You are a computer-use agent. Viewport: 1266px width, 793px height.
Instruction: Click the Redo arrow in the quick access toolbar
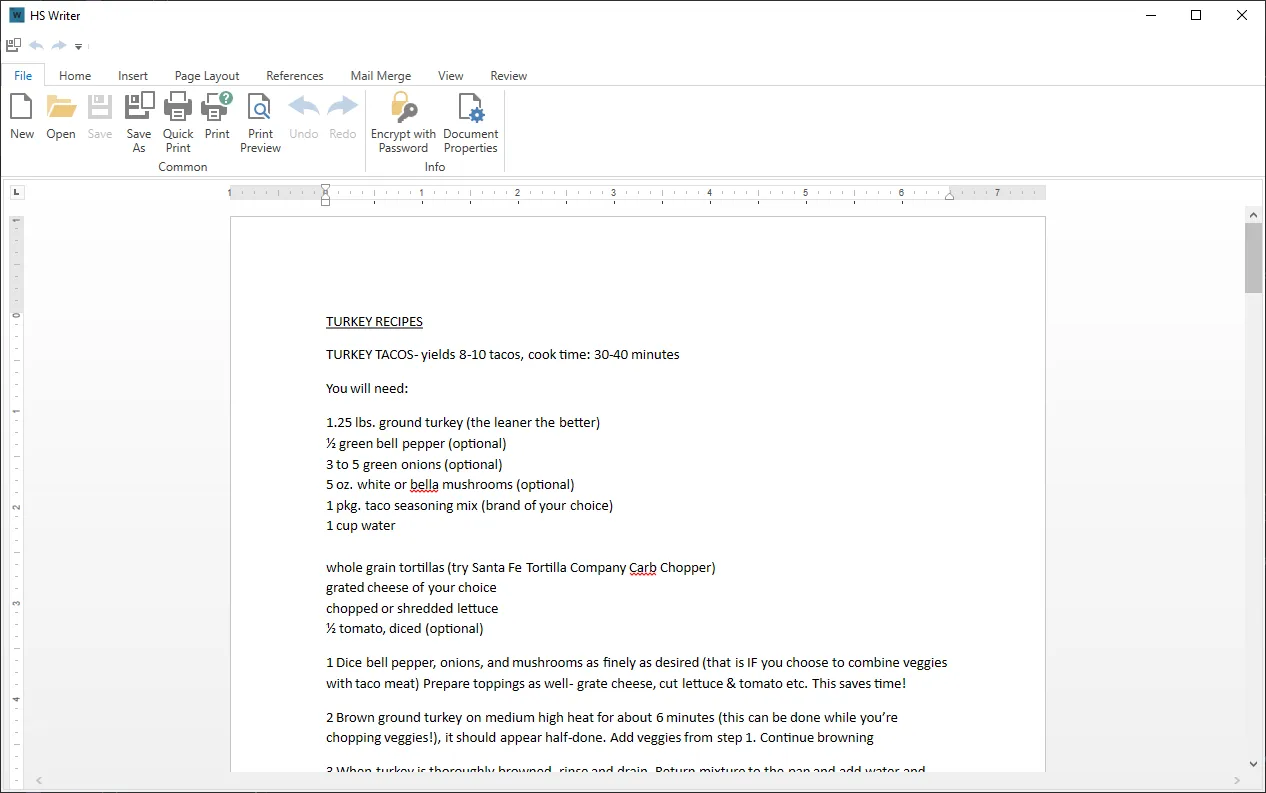(58, 45)
